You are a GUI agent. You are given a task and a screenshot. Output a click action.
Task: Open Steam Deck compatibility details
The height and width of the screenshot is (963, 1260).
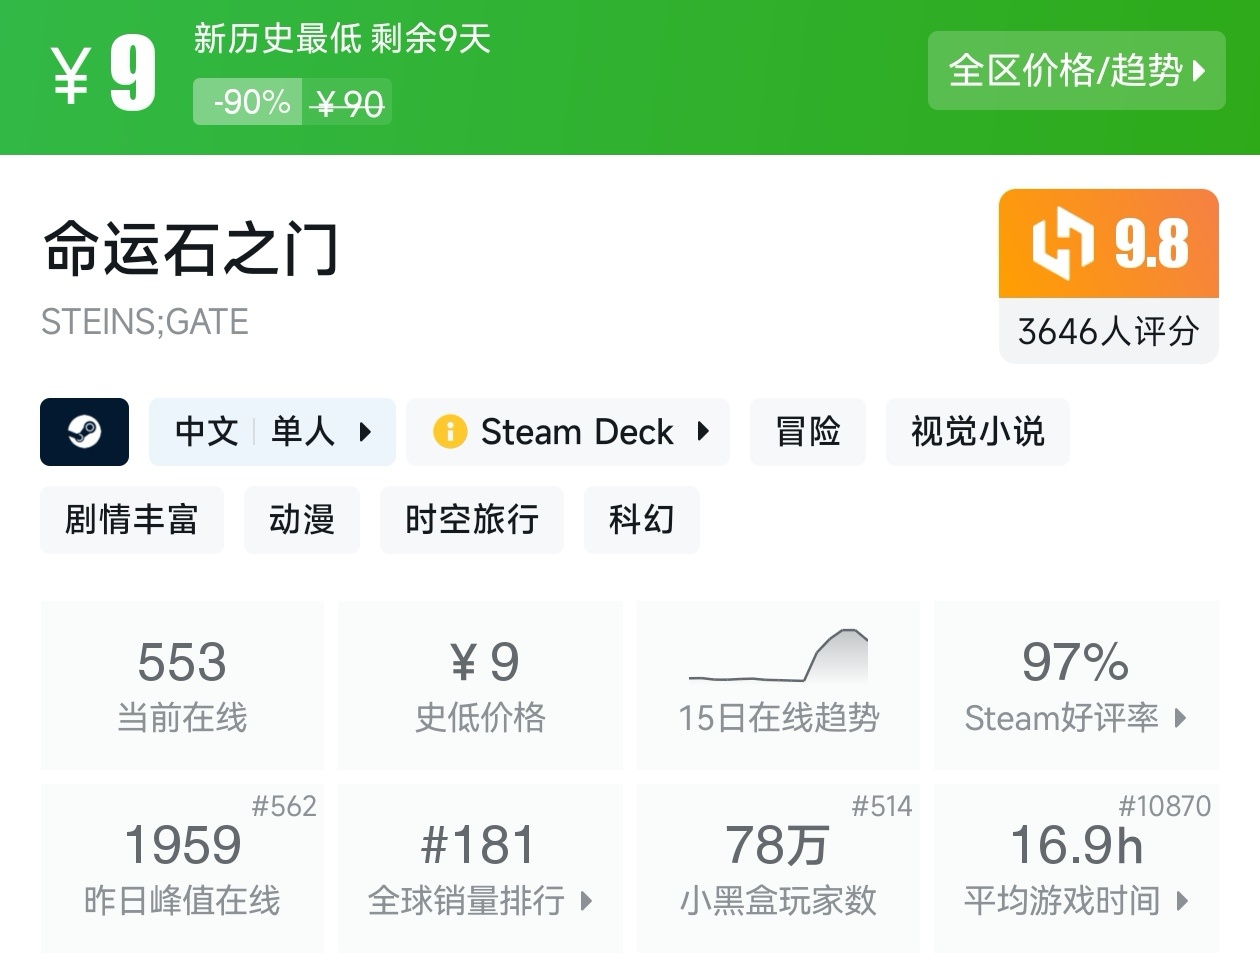pyautogui.click(x=568, y=432)
